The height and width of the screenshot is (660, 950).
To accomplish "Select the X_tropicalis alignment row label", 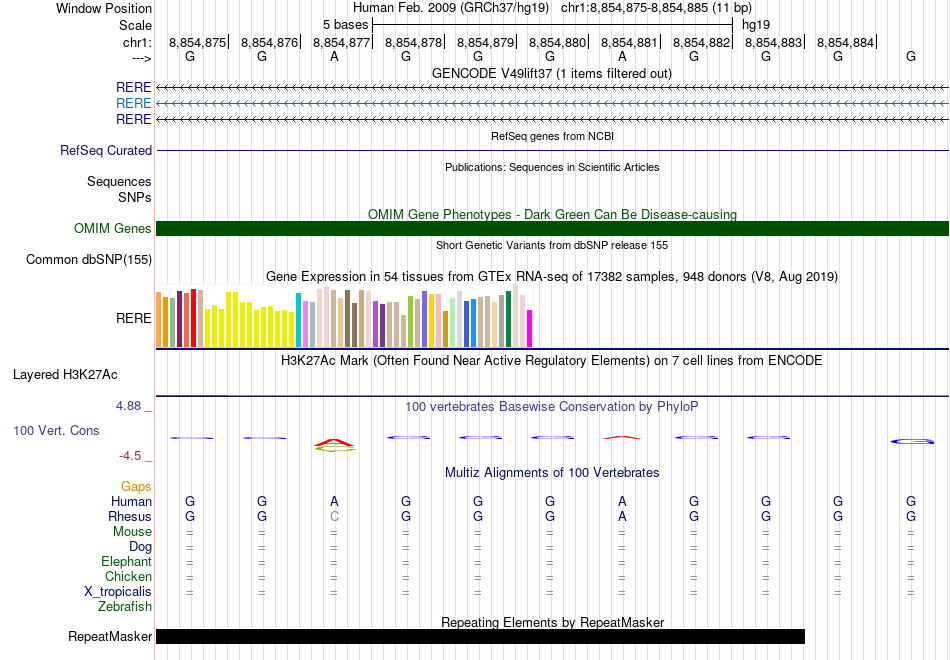I will pos(118,592).
